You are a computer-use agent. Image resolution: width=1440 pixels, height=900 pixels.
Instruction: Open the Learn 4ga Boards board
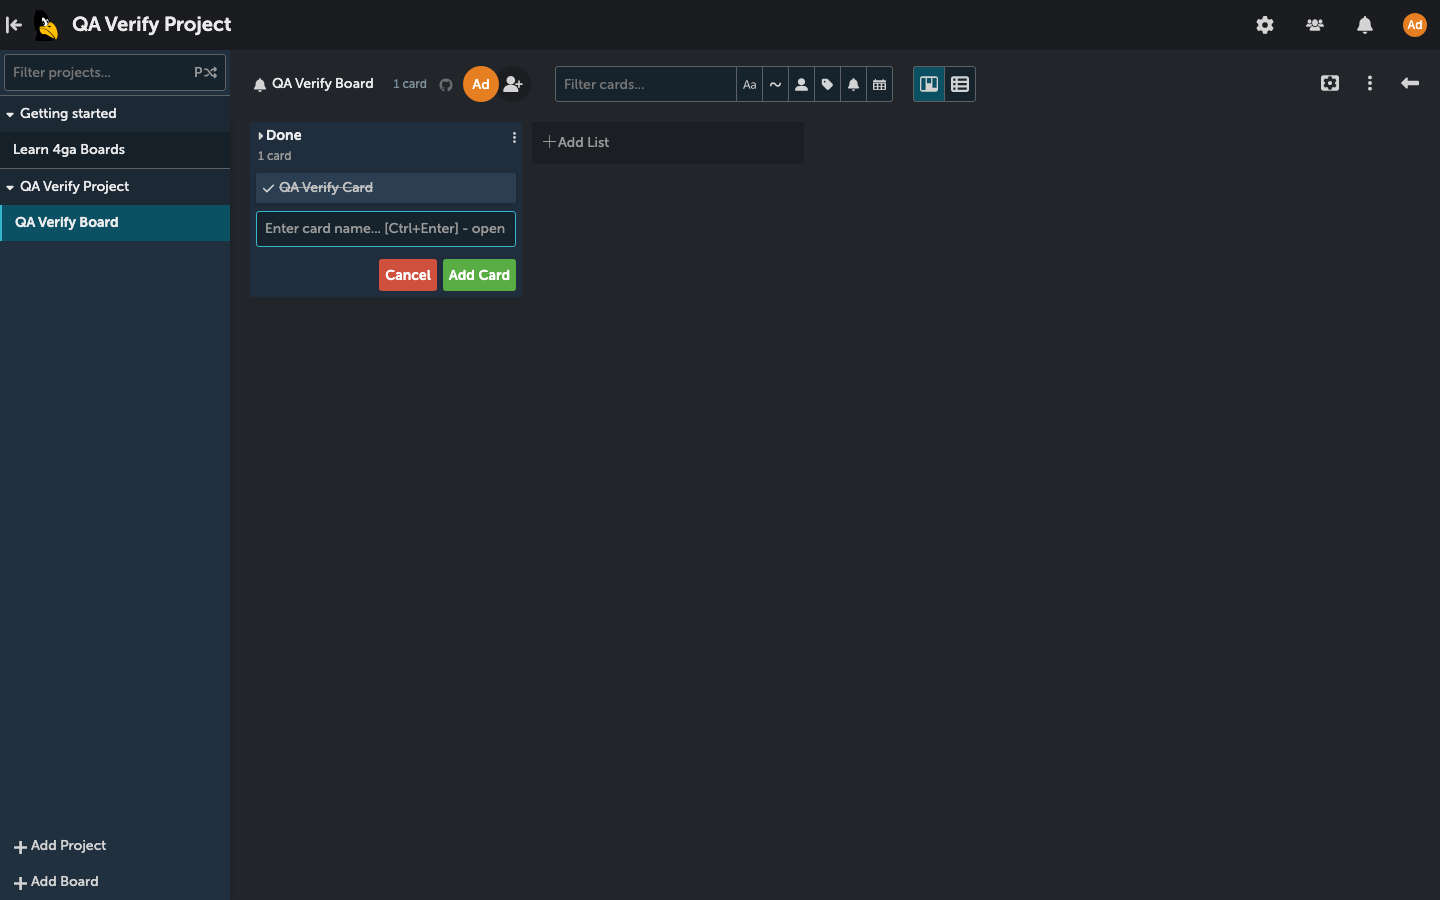pyautogui.click(x=115, y=150)
